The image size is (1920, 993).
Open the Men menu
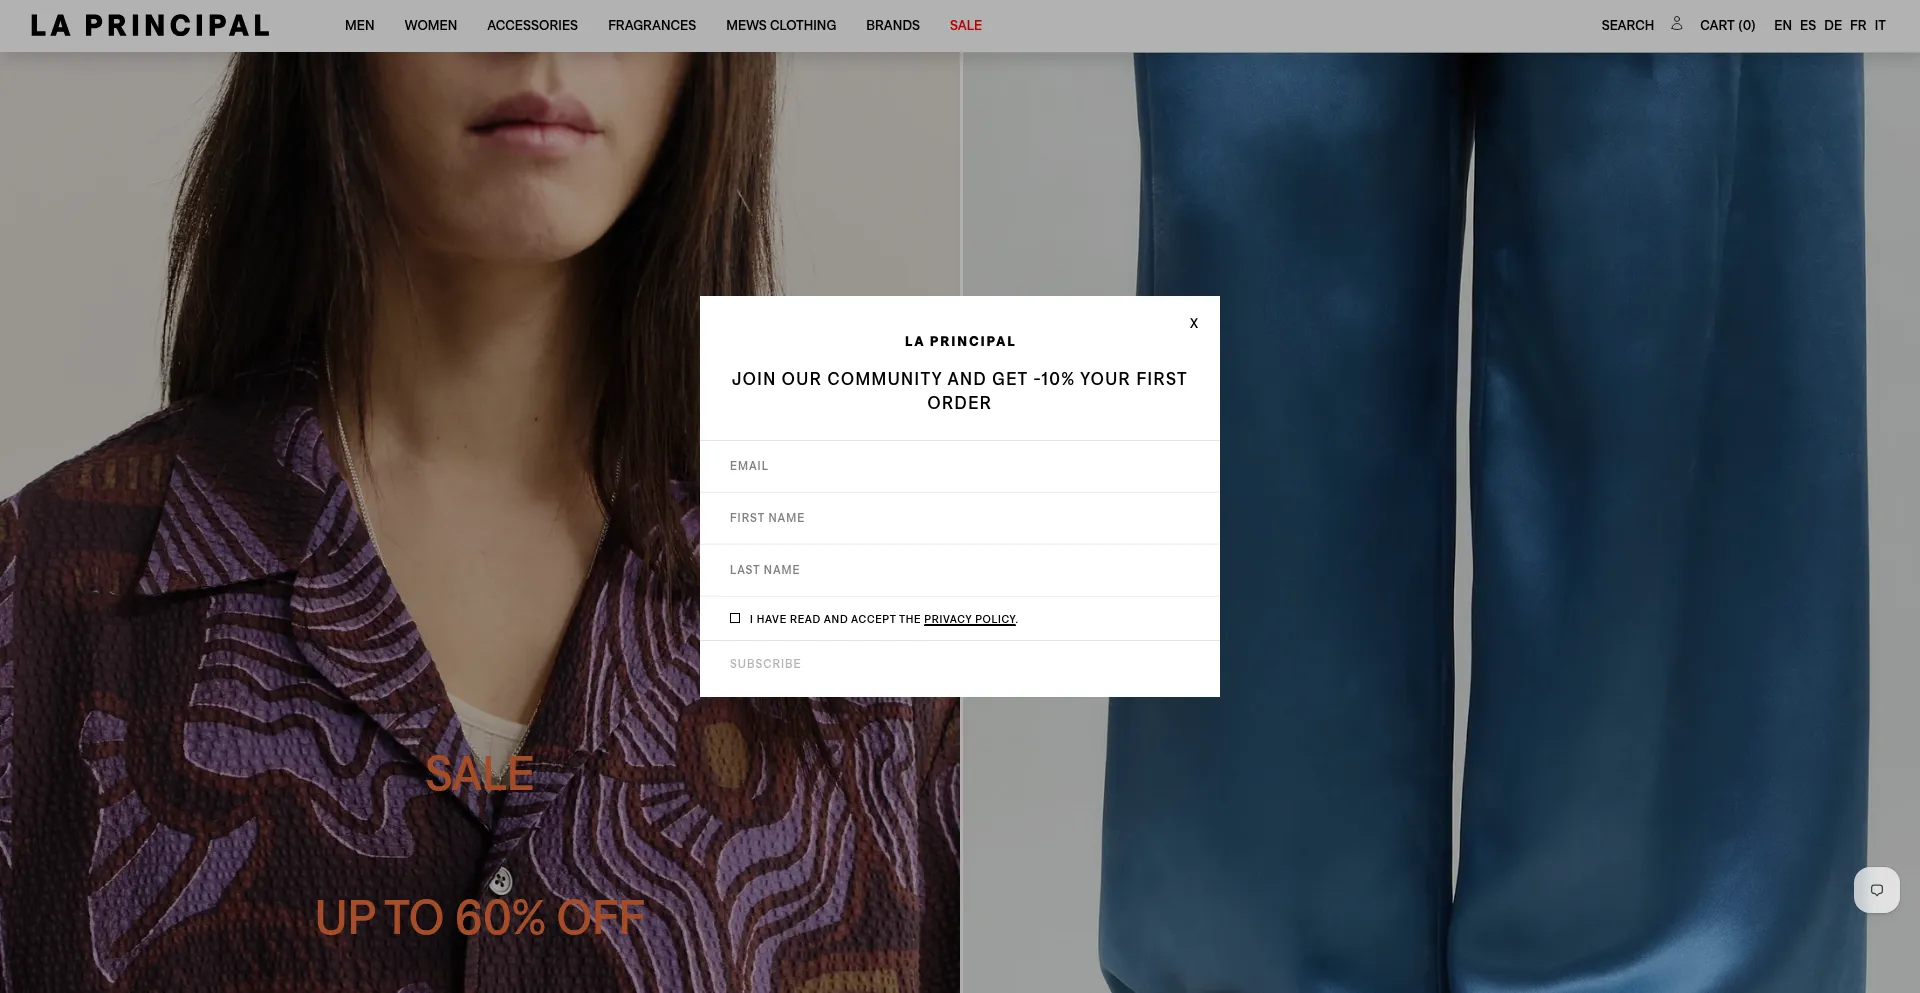[x=360, y=25]
